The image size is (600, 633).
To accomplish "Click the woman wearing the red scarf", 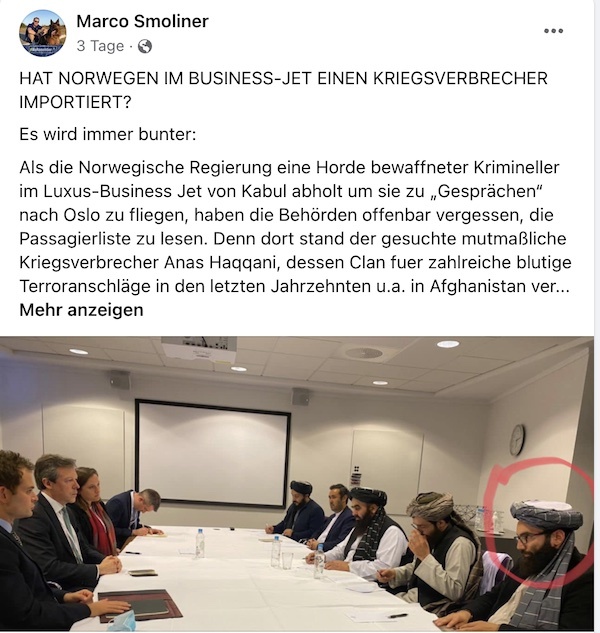I will pos(95,511).
